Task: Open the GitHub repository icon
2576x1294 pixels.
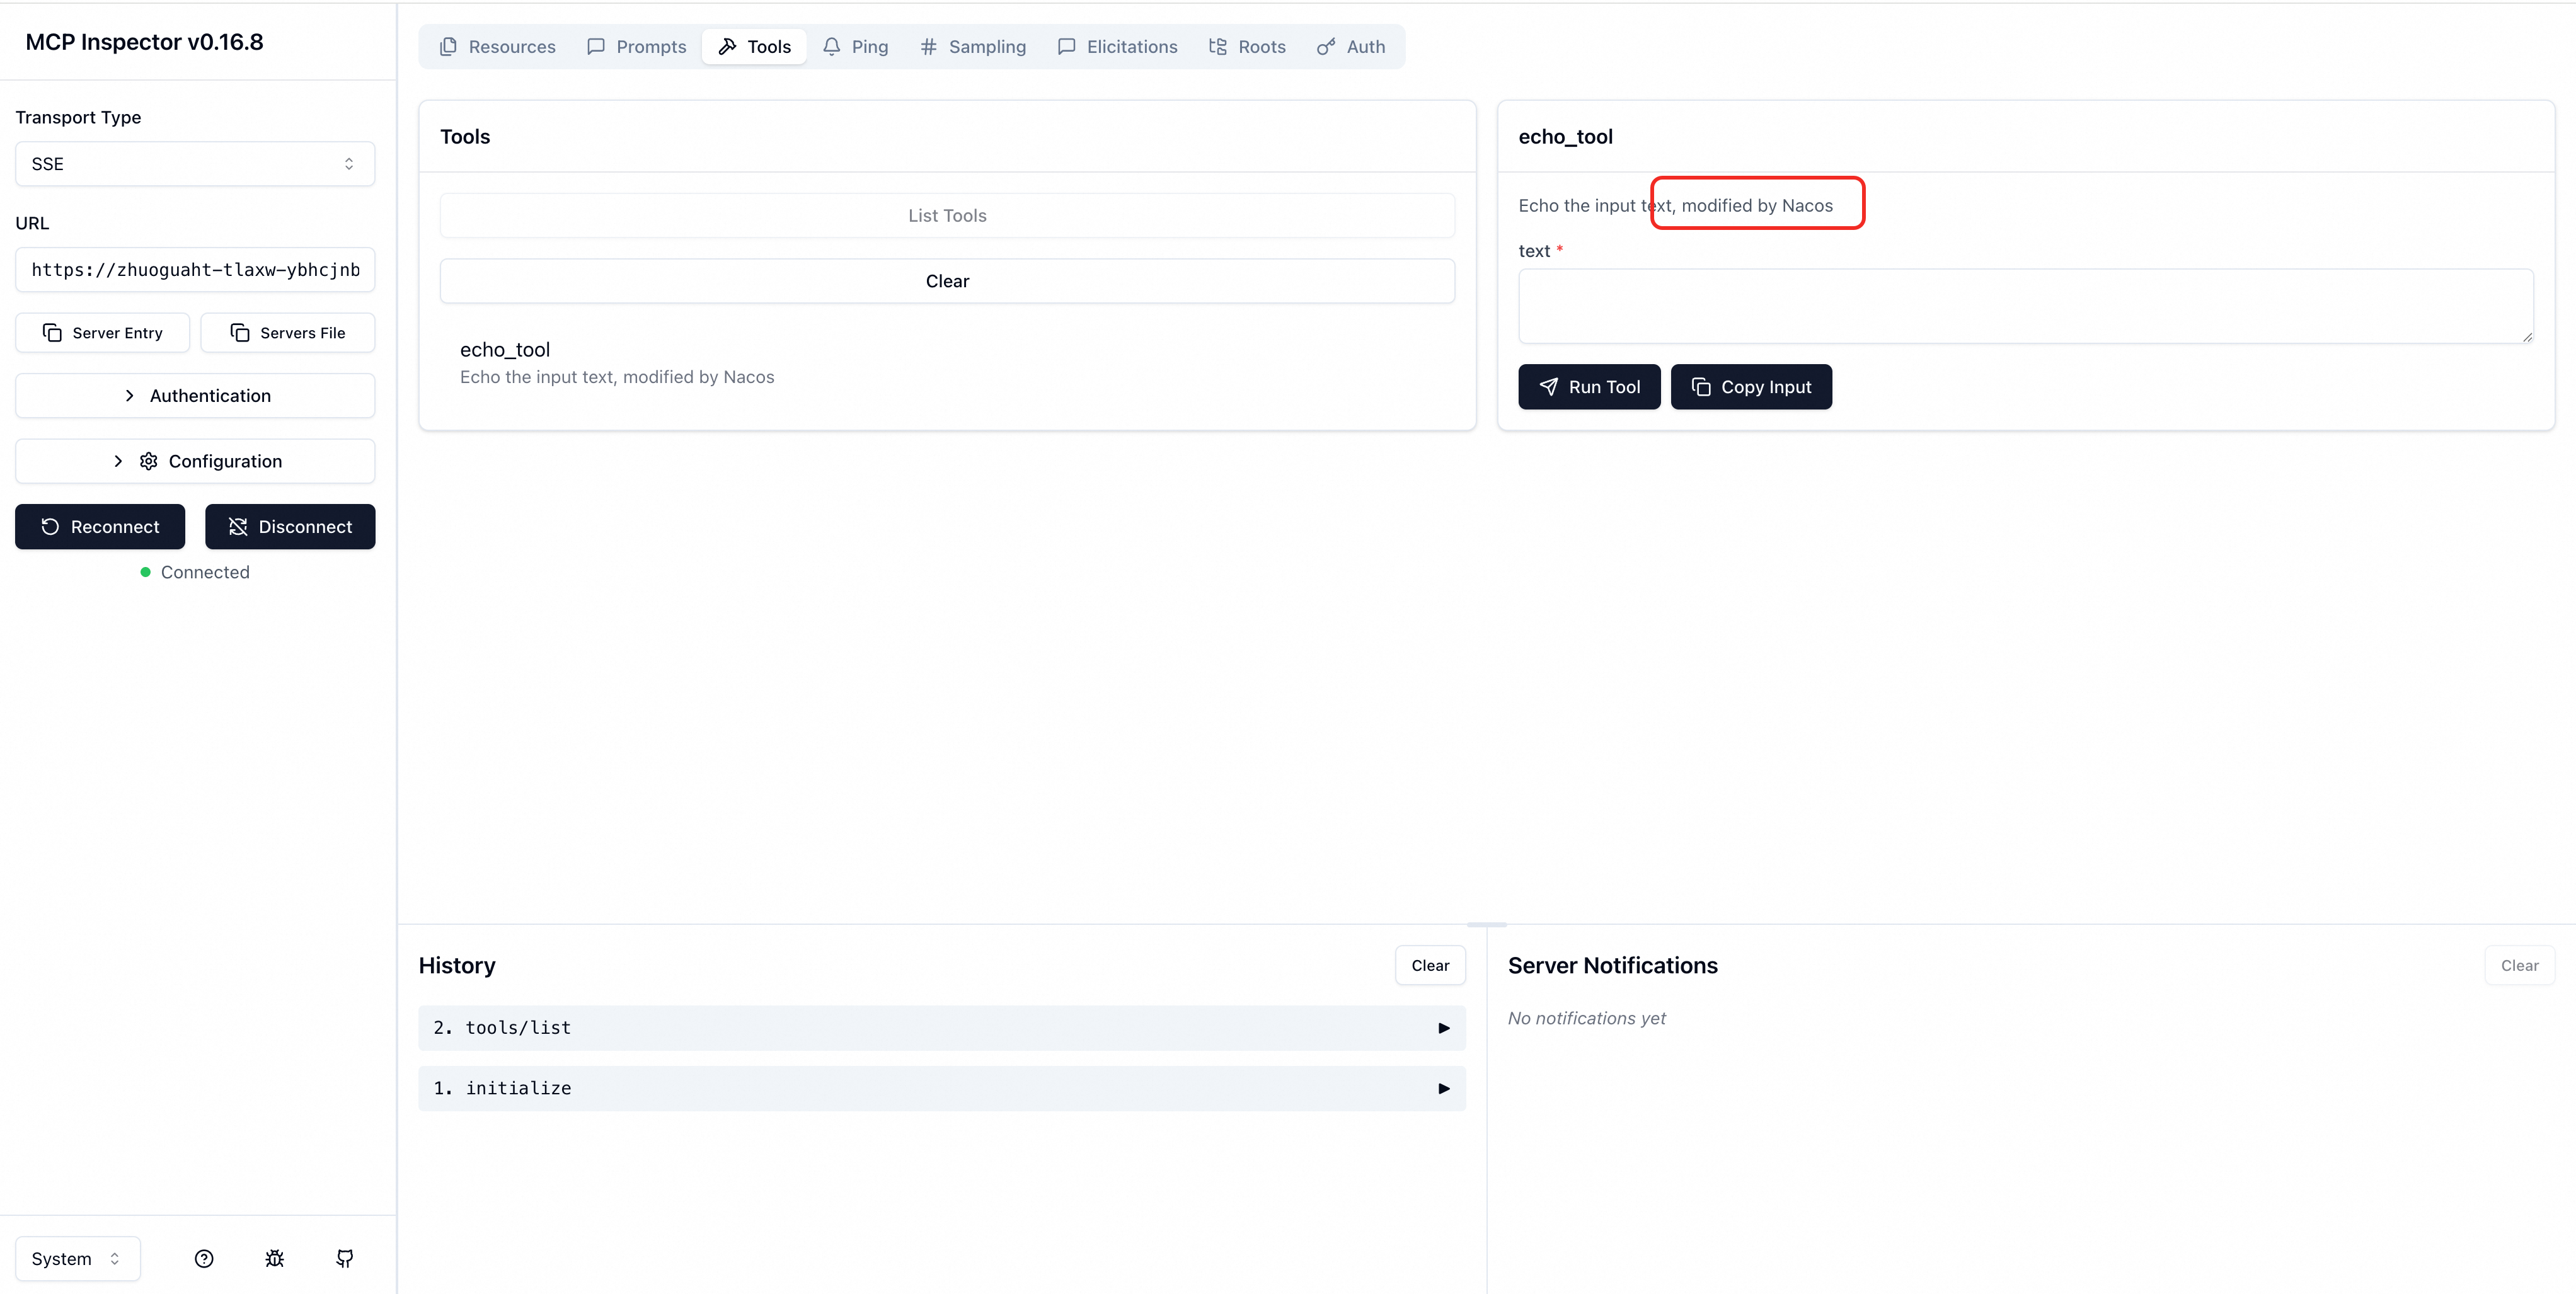Action: tap(345, 1258)
